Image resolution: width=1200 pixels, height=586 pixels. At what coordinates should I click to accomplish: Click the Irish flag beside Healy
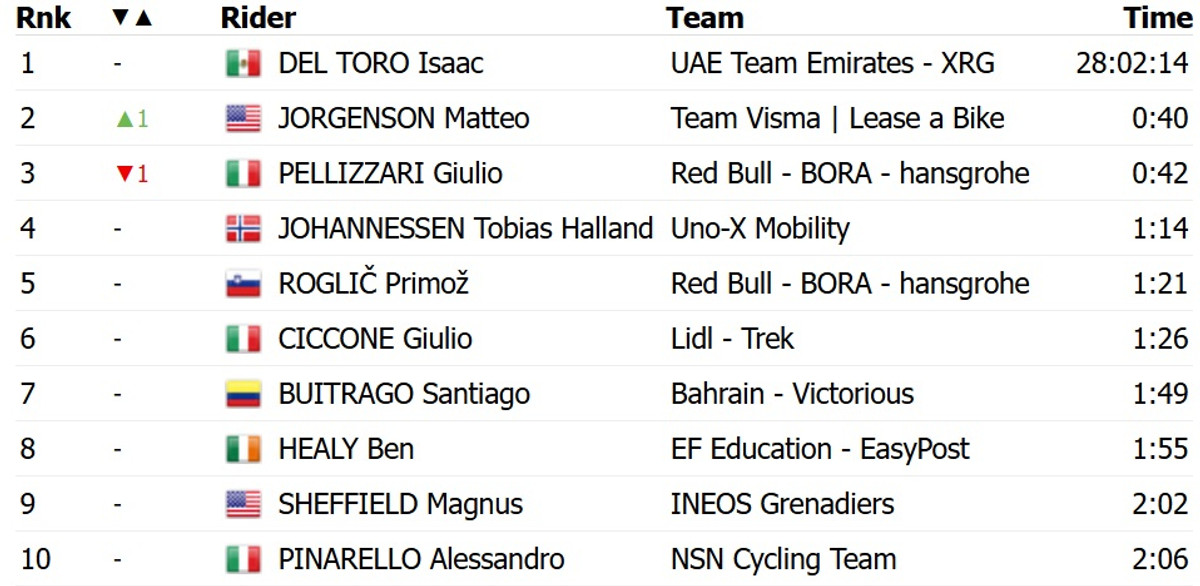[243, 449]
